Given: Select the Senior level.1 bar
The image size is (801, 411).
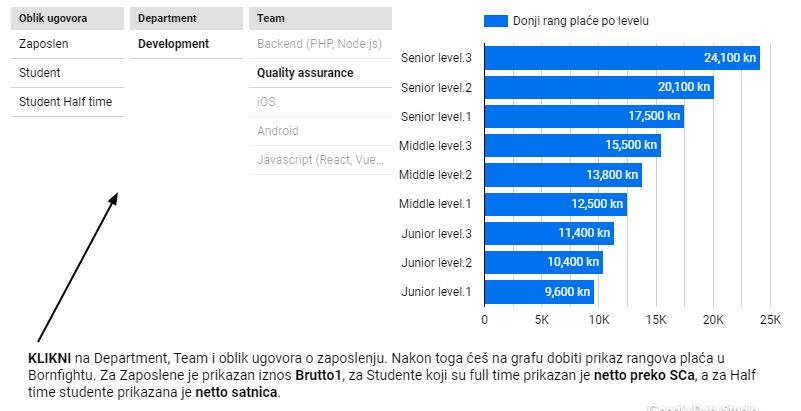Looking at the screenshot, I should click(x=584, y=116).
